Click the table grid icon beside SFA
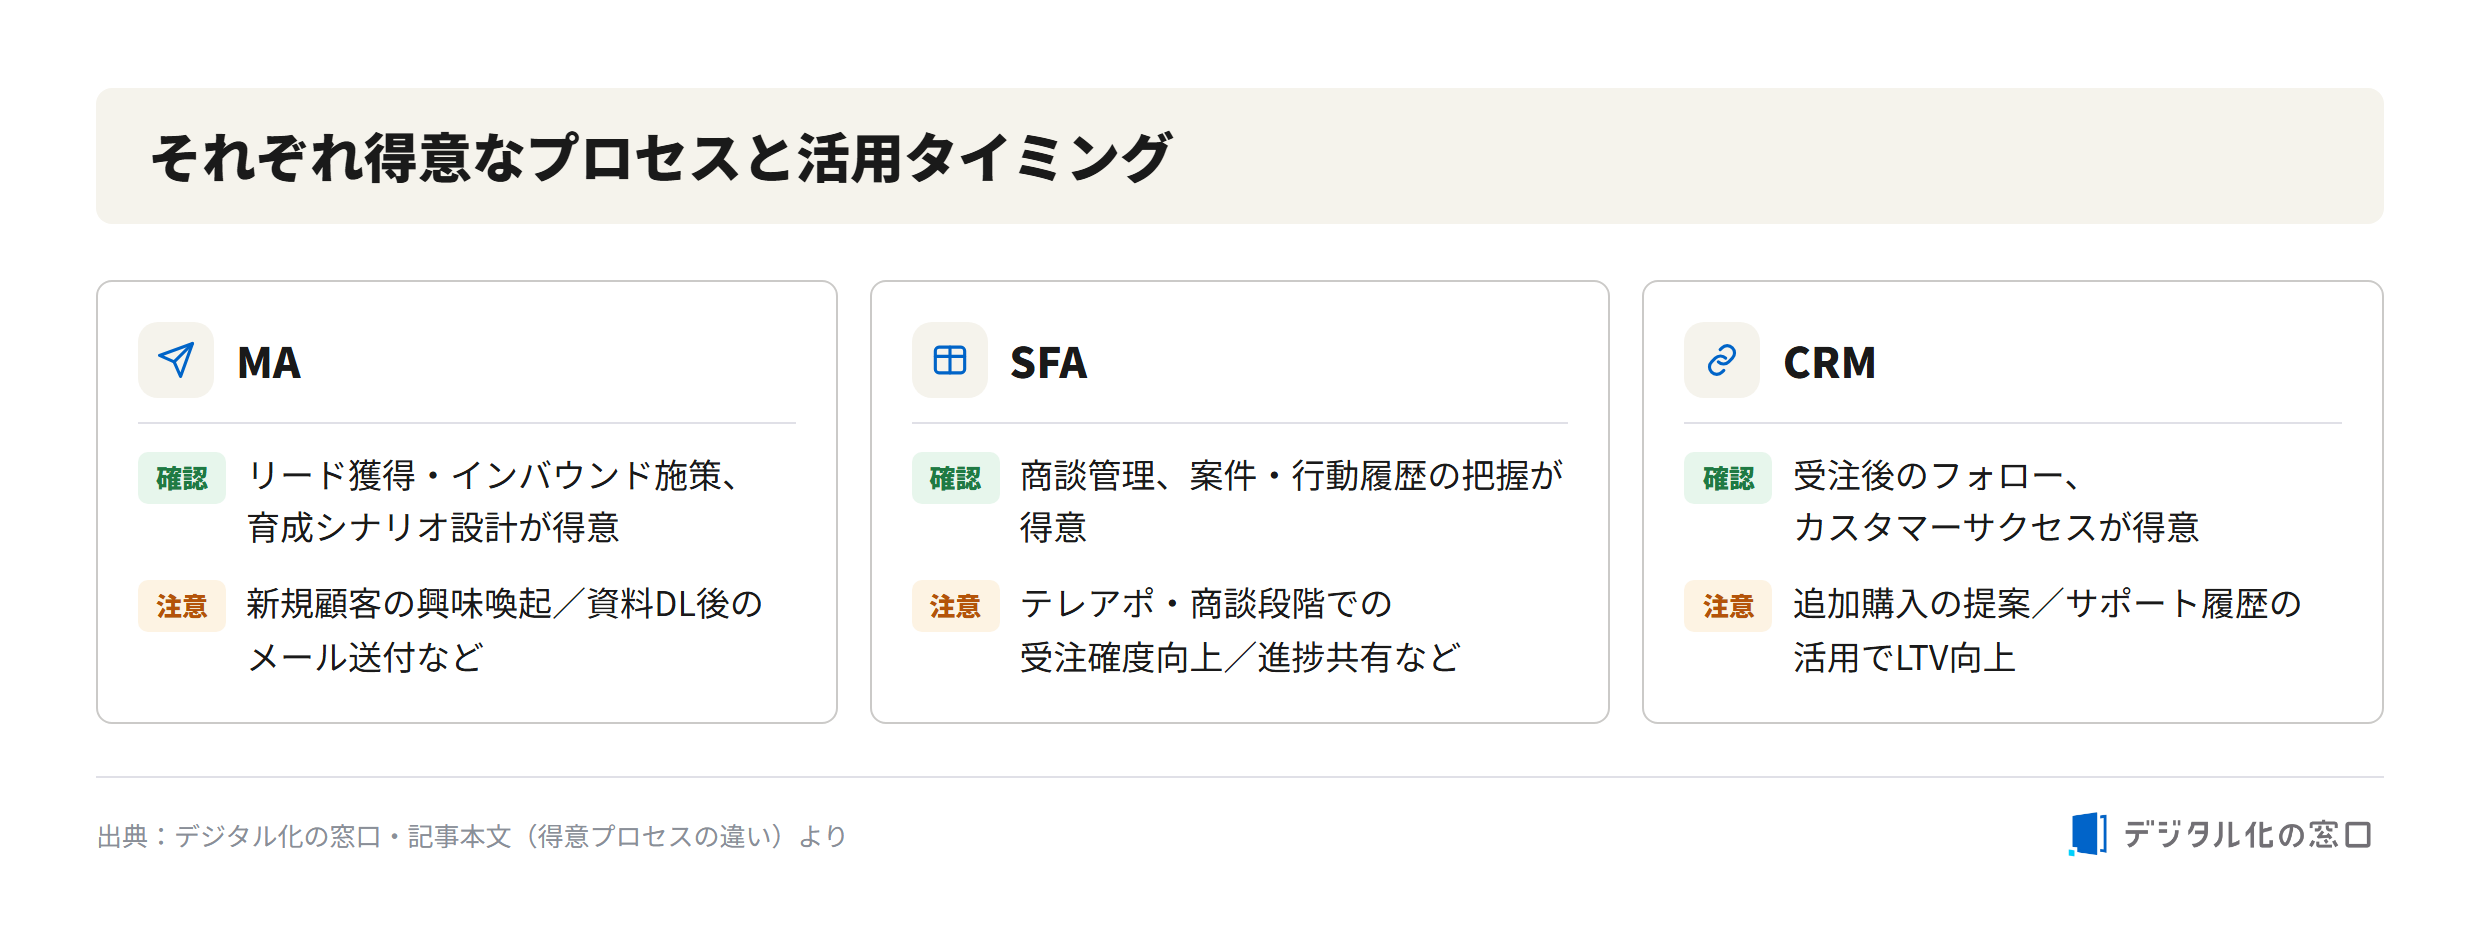 coord(949,360)
